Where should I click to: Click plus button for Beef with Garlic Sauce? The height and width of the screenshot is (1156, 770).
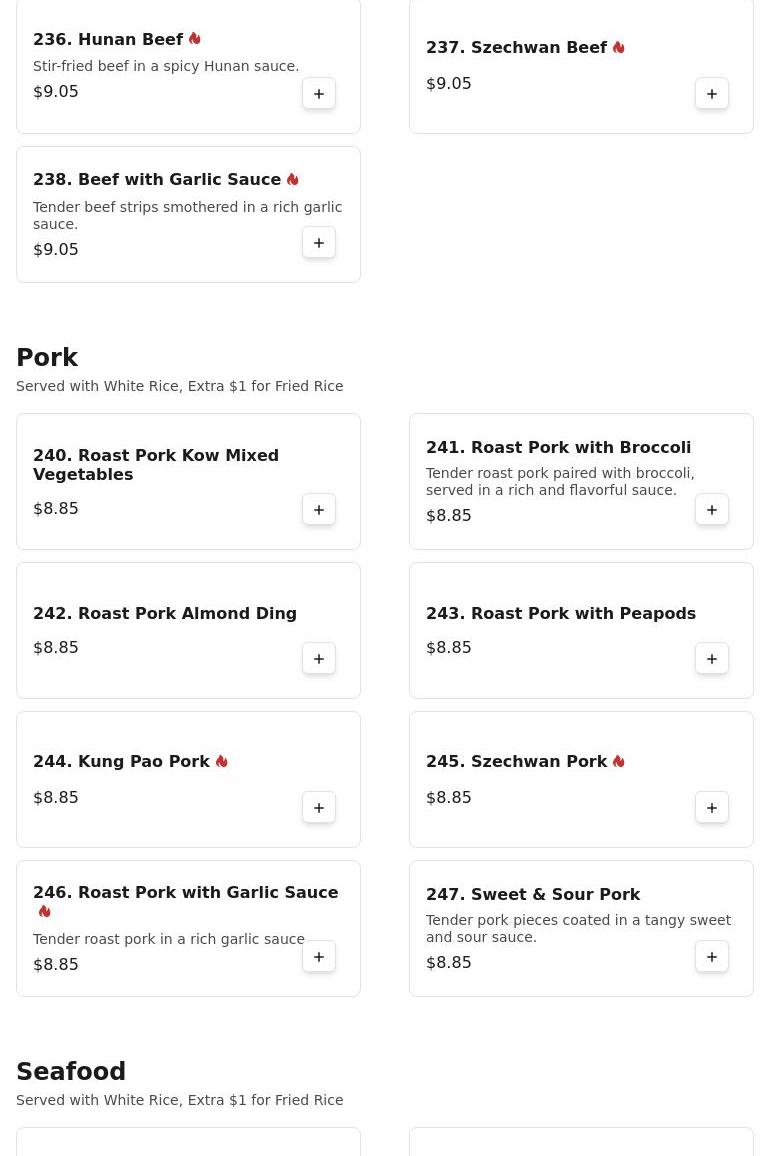(x=319, y=243)
